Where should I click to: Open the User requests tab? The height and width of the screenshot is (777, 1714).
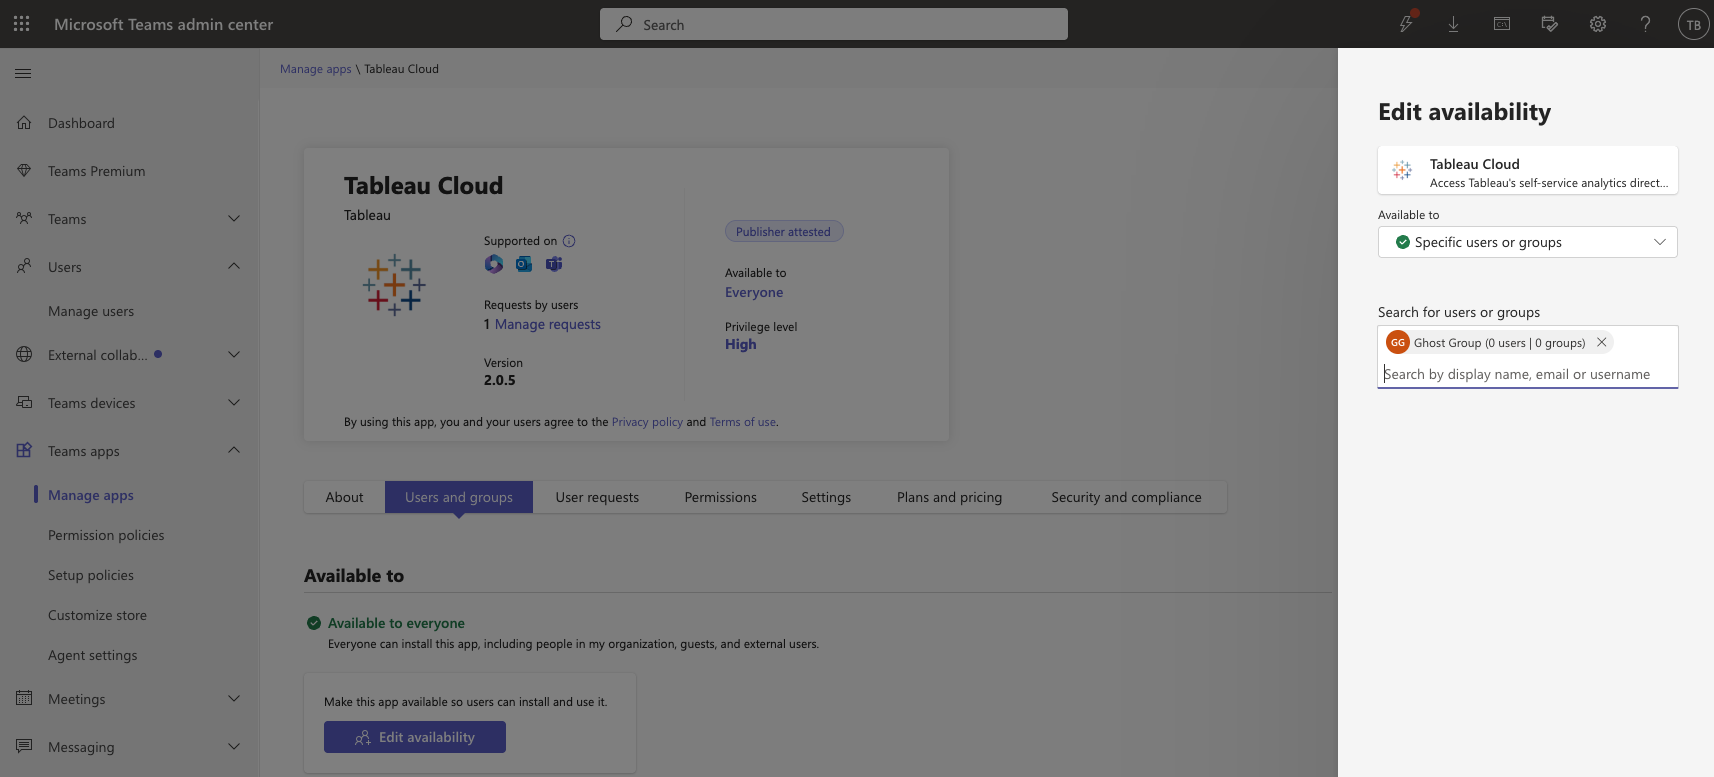click(597, 497)
